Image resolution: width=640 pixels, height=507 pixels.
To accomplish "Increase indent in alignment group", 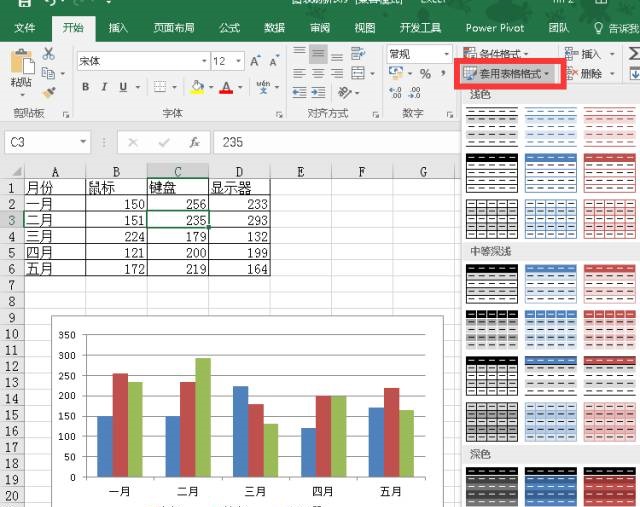I will point(318,93).
